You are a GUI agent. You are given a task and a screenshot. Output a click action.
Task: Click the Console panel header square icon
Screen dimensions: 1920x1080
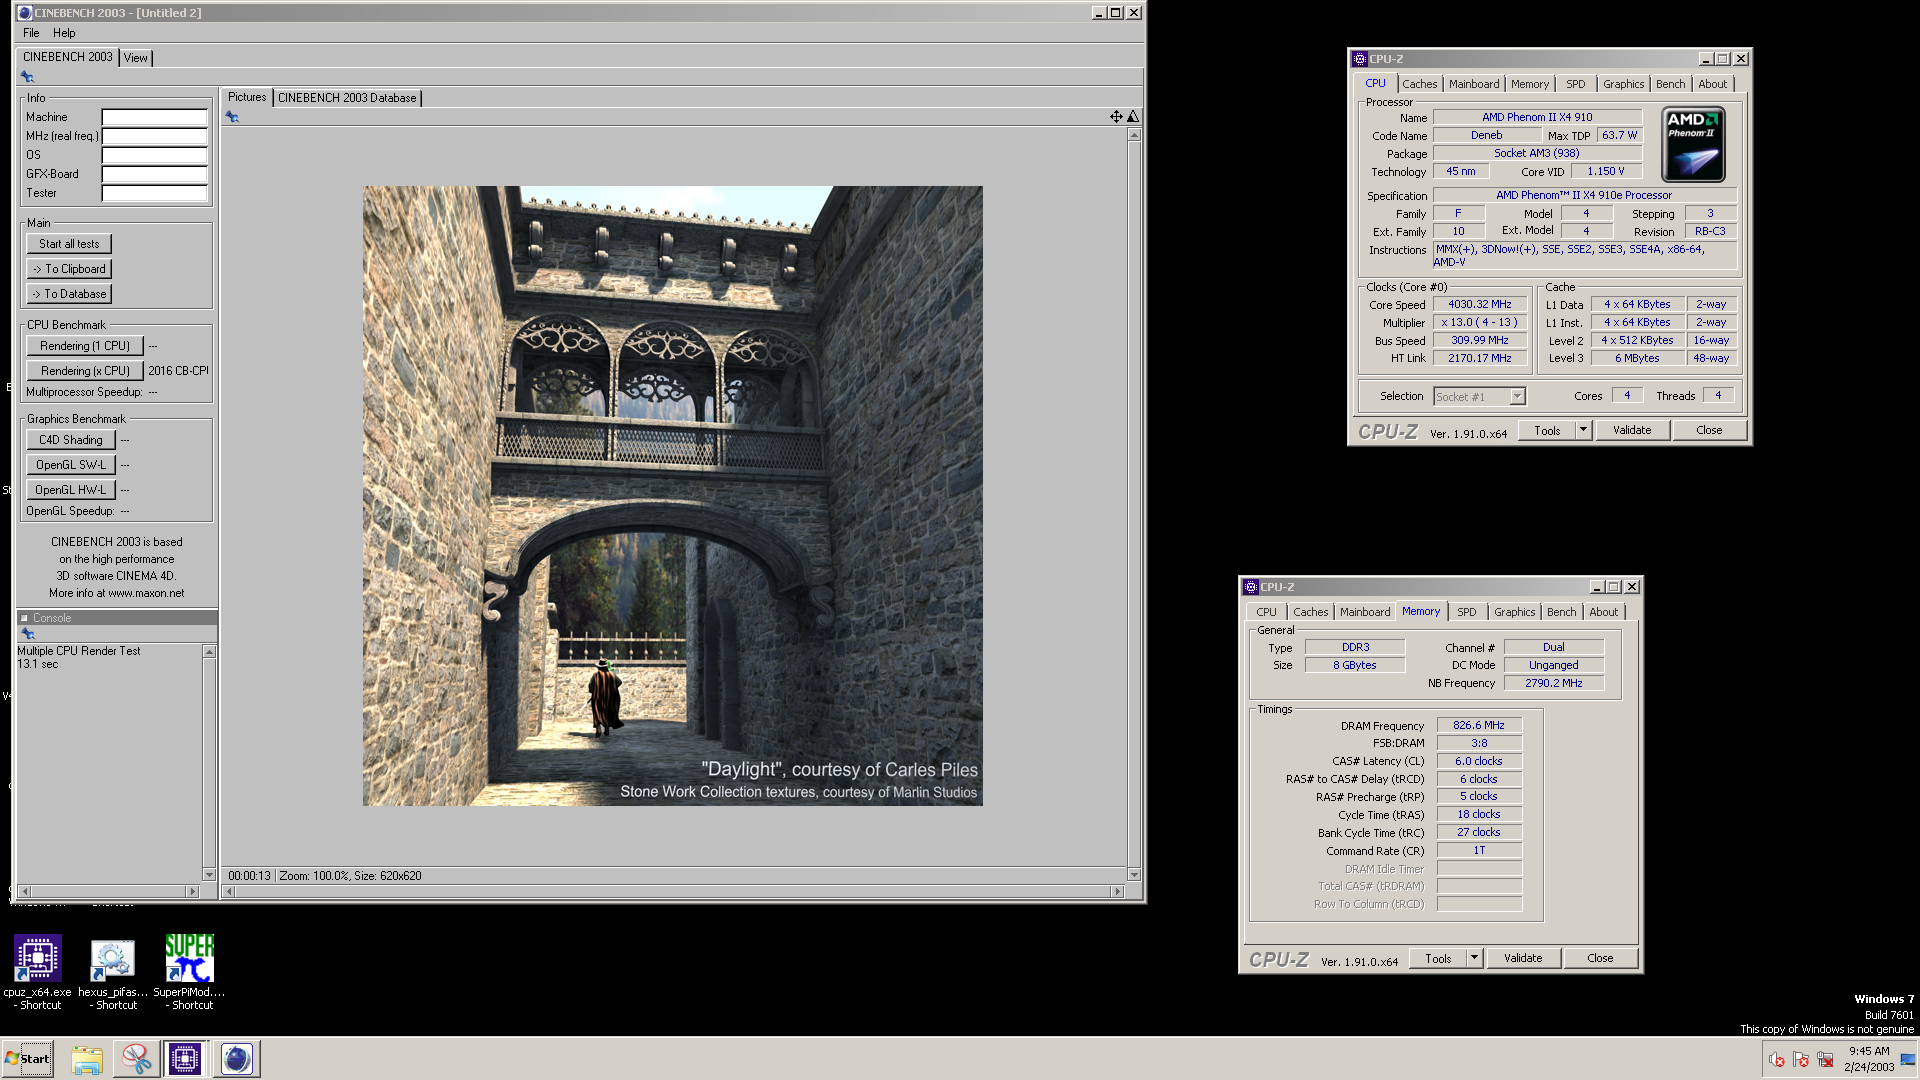click(24, 618)
